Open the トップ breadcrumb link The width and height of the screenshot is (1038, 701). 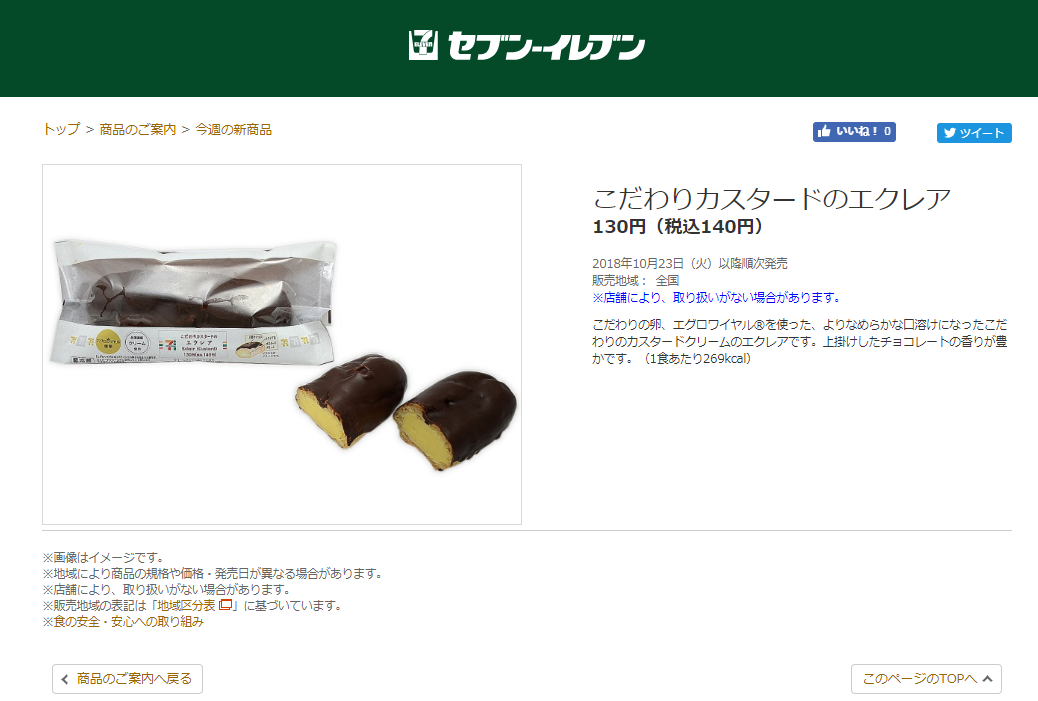62,129
